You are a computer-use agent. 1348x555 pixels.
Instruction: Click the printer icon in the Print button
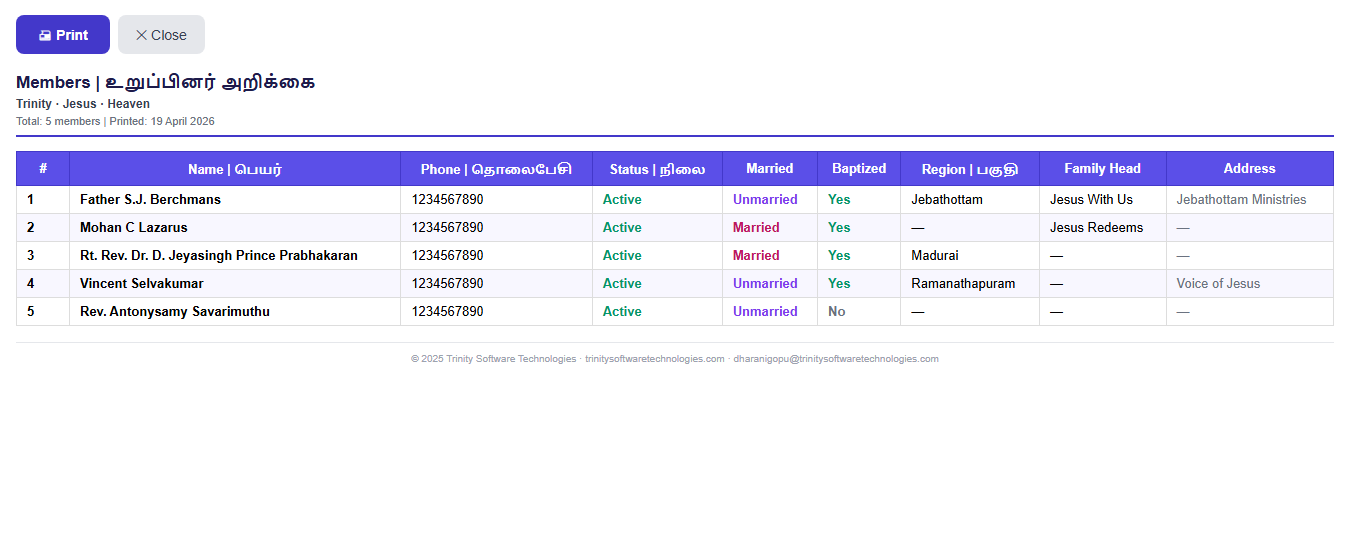(x=45, y=35)
